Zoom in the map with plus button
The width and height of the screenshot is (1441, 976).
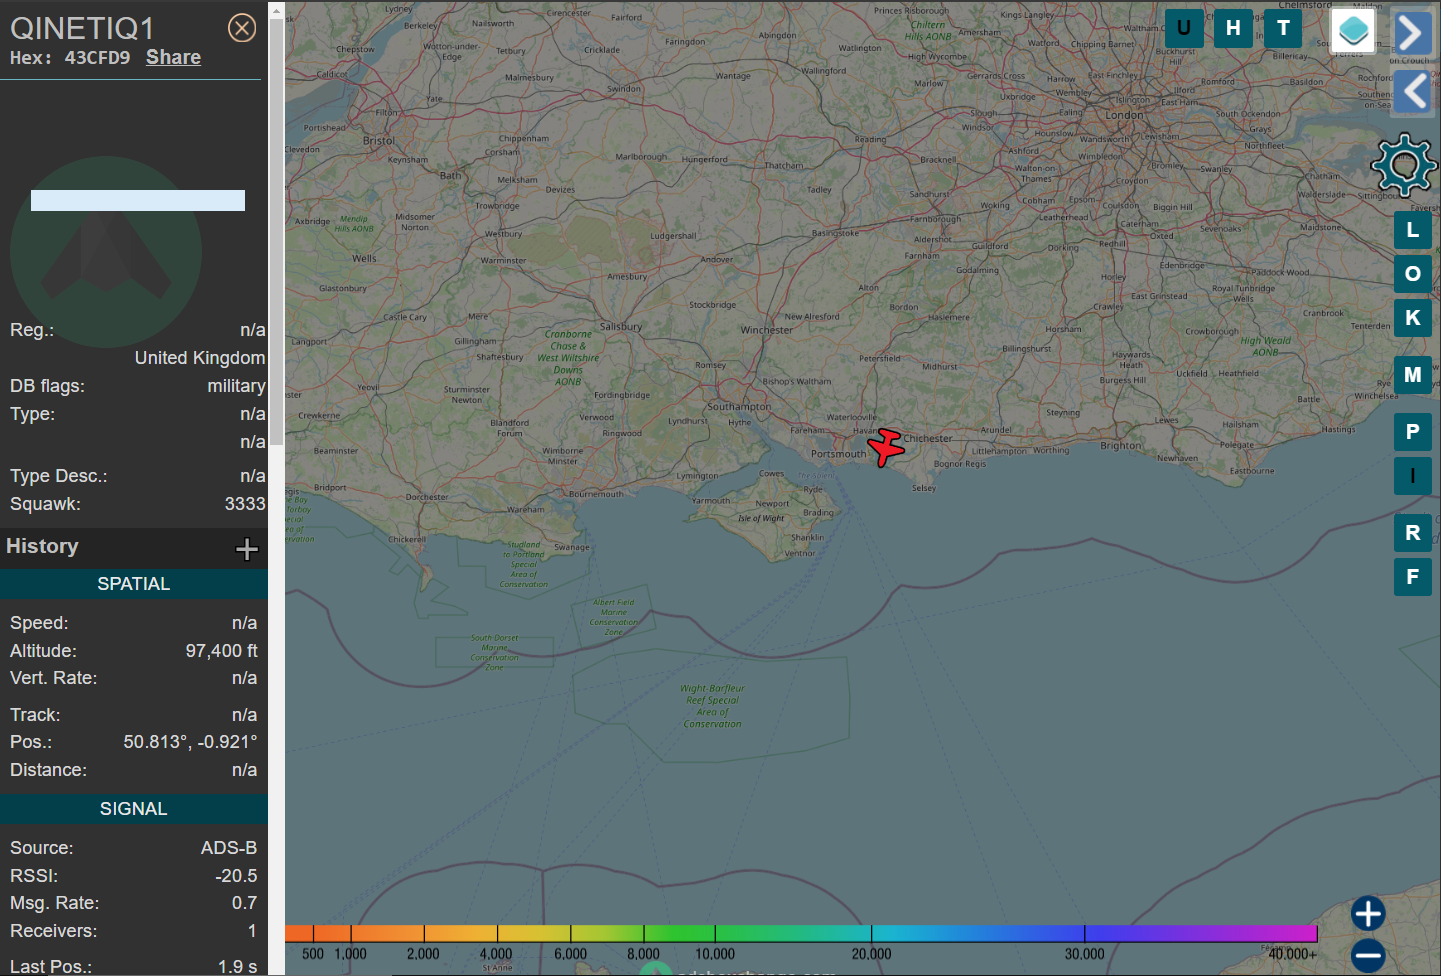click(x=1368, y=913)
